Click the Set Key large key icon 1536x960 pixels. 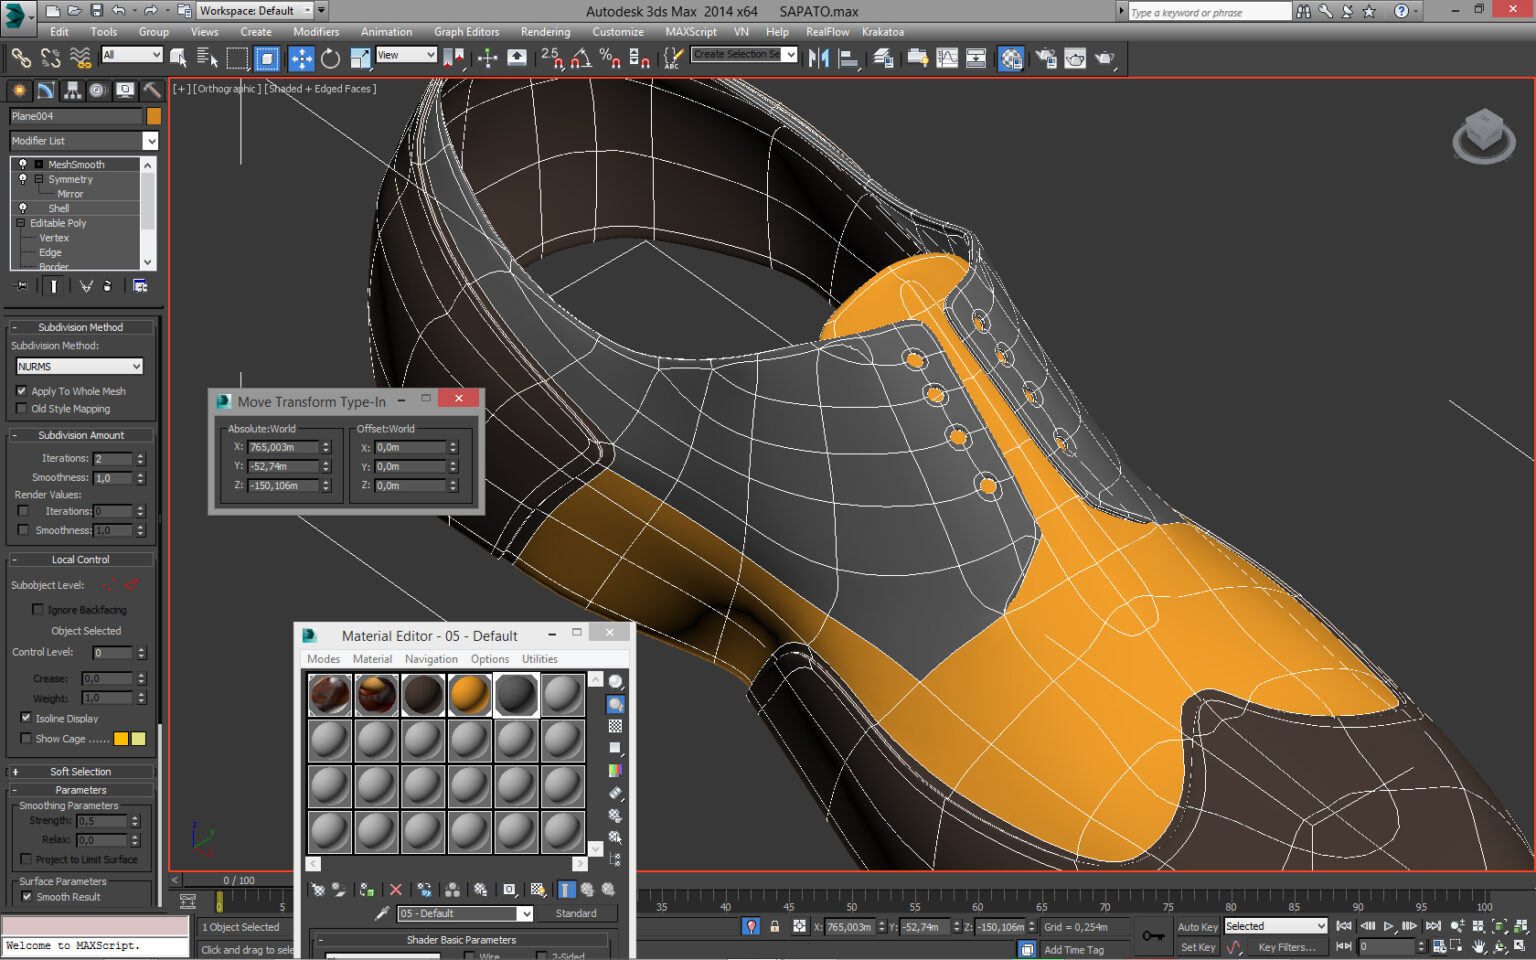[1153, 936]
